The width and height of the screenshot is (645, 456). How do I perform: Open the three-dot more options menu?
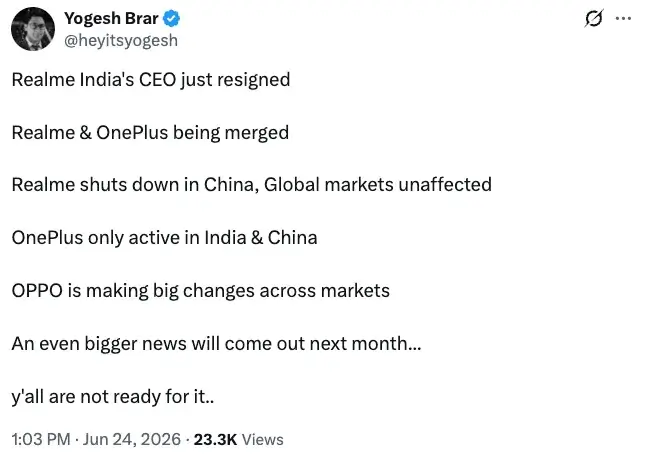pos(623,19)
